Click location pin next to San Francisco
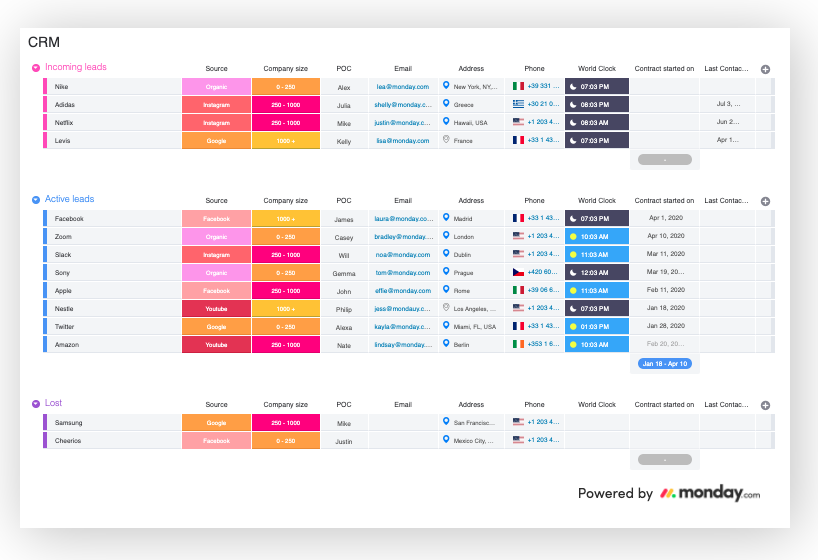The image size is (818, 560). click(446, 421)
